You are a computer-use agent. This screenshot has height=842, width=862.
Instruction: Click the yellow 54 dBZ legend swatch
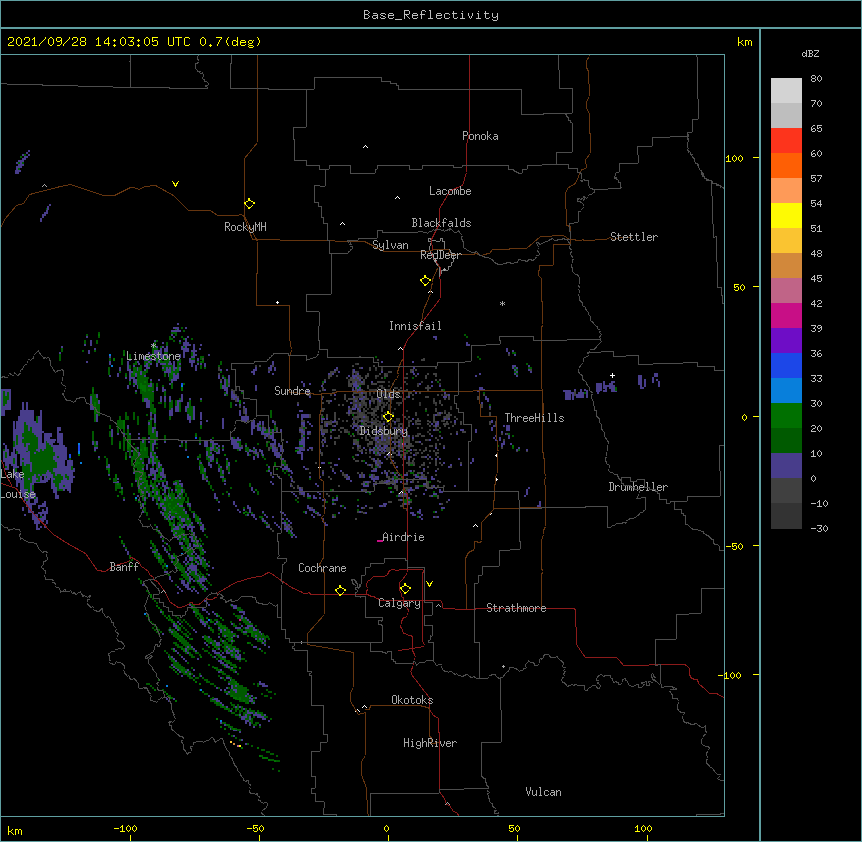pos(786,215)
